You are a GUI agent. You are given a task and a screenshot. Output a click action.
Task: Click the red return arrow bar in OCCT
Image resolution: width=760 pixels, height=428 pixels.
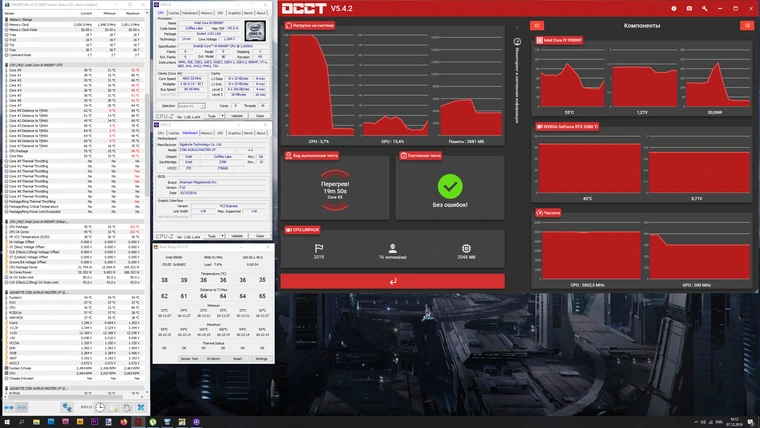392,281
